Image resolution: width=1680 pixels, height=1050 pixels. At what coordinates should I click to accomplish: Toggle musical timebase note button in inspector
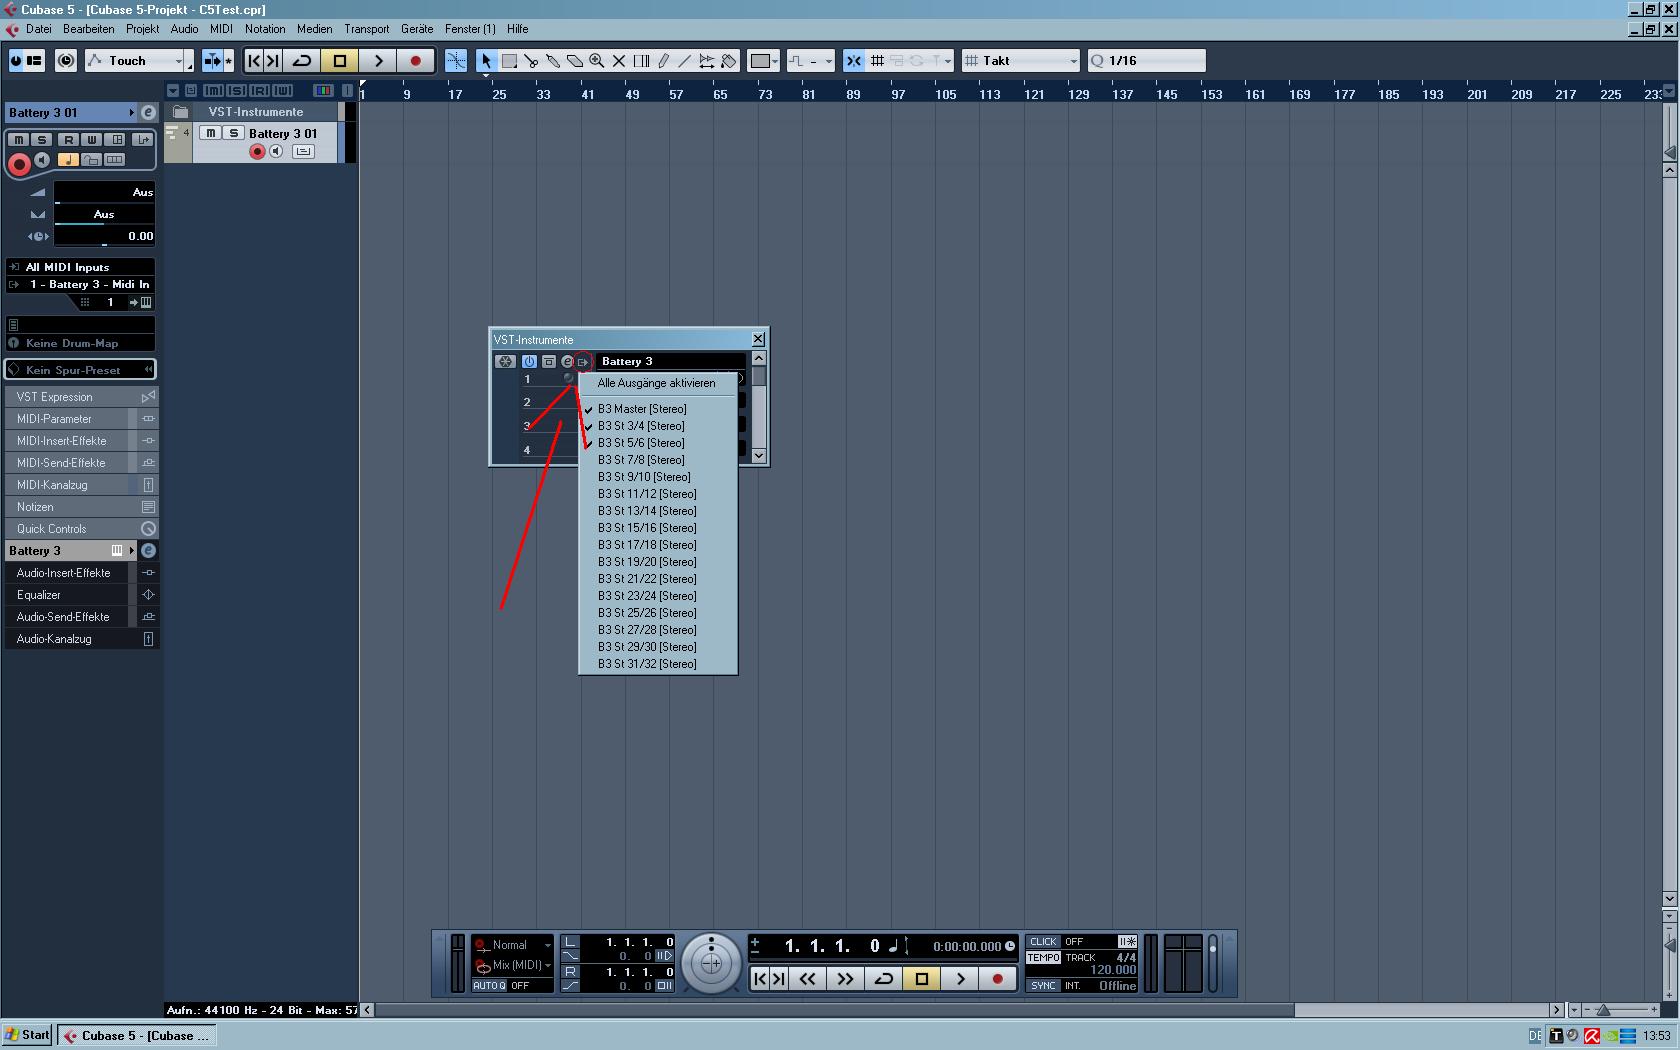[67, 159]
